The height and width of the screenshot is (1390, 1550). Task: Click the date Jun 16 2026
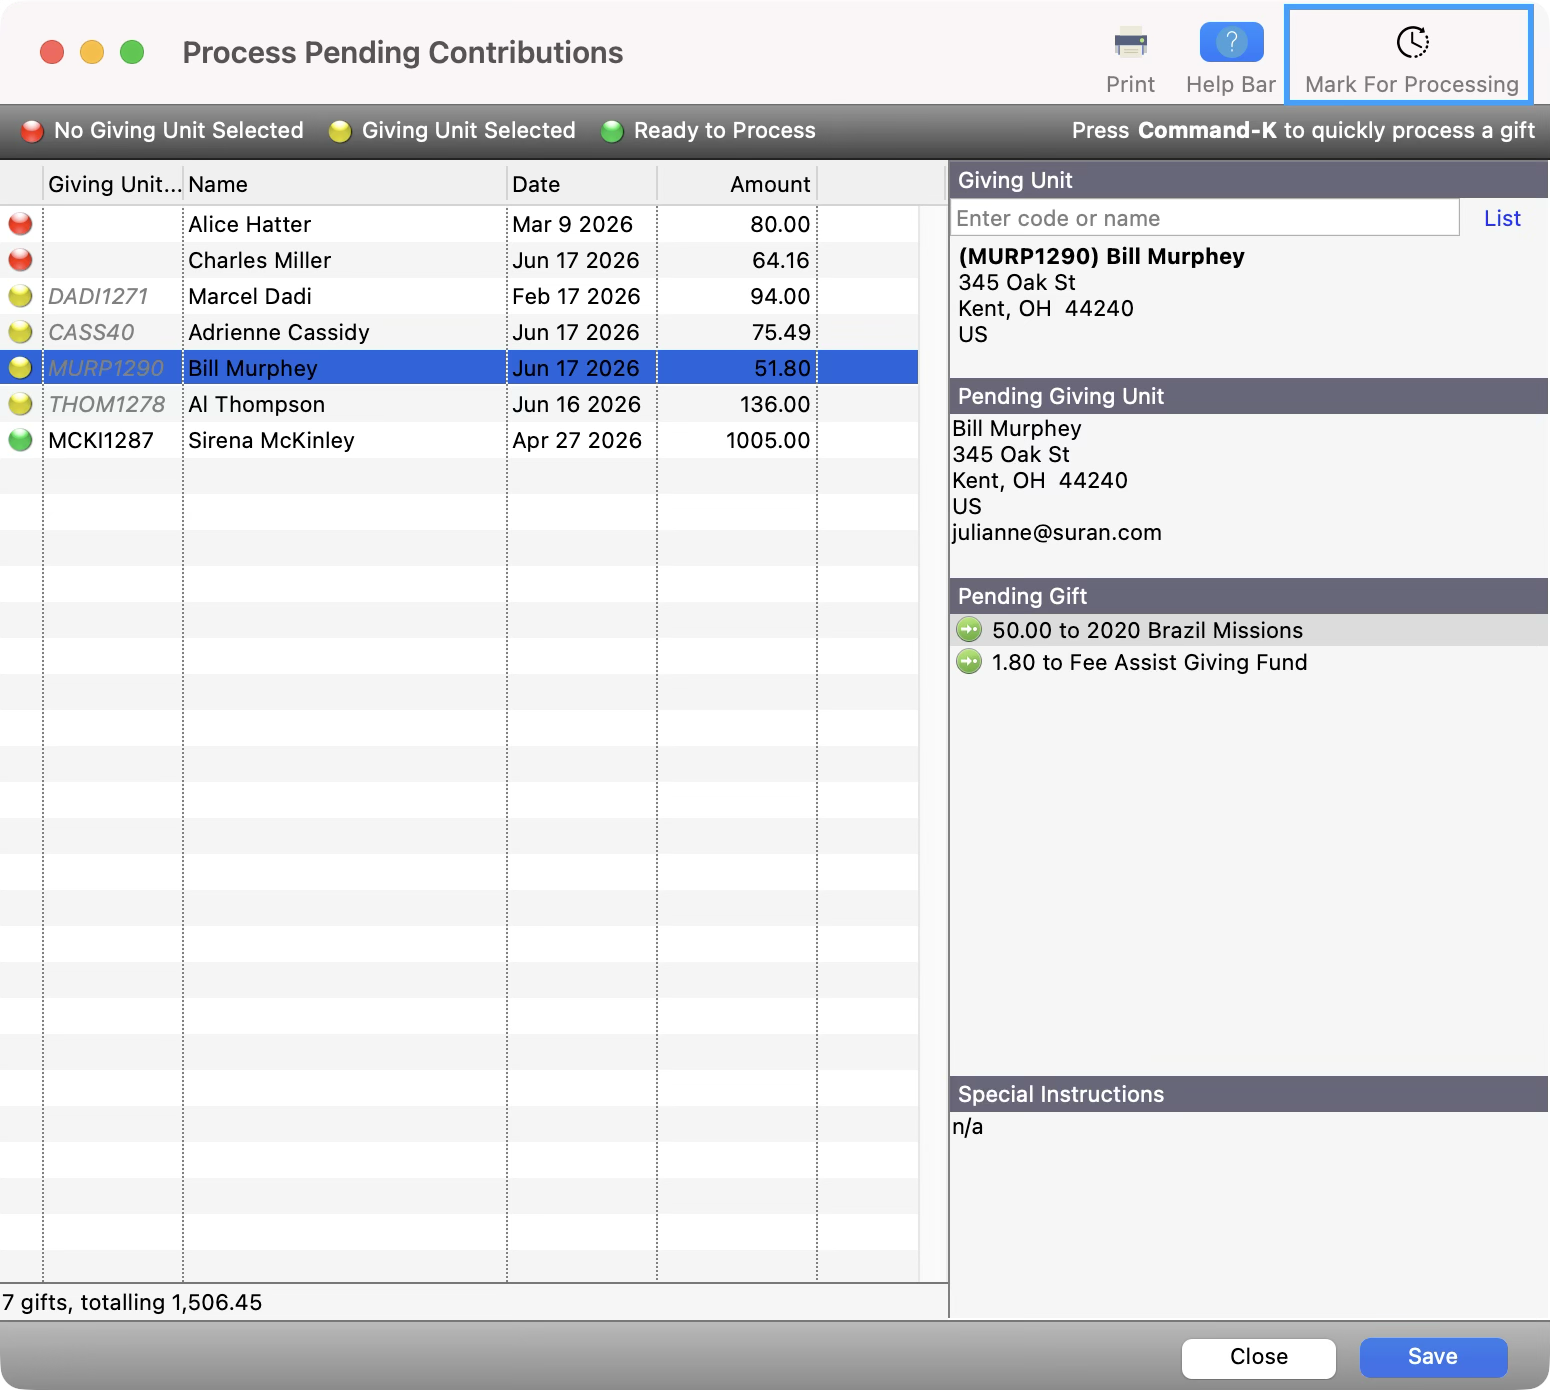(x=576, y=404)
